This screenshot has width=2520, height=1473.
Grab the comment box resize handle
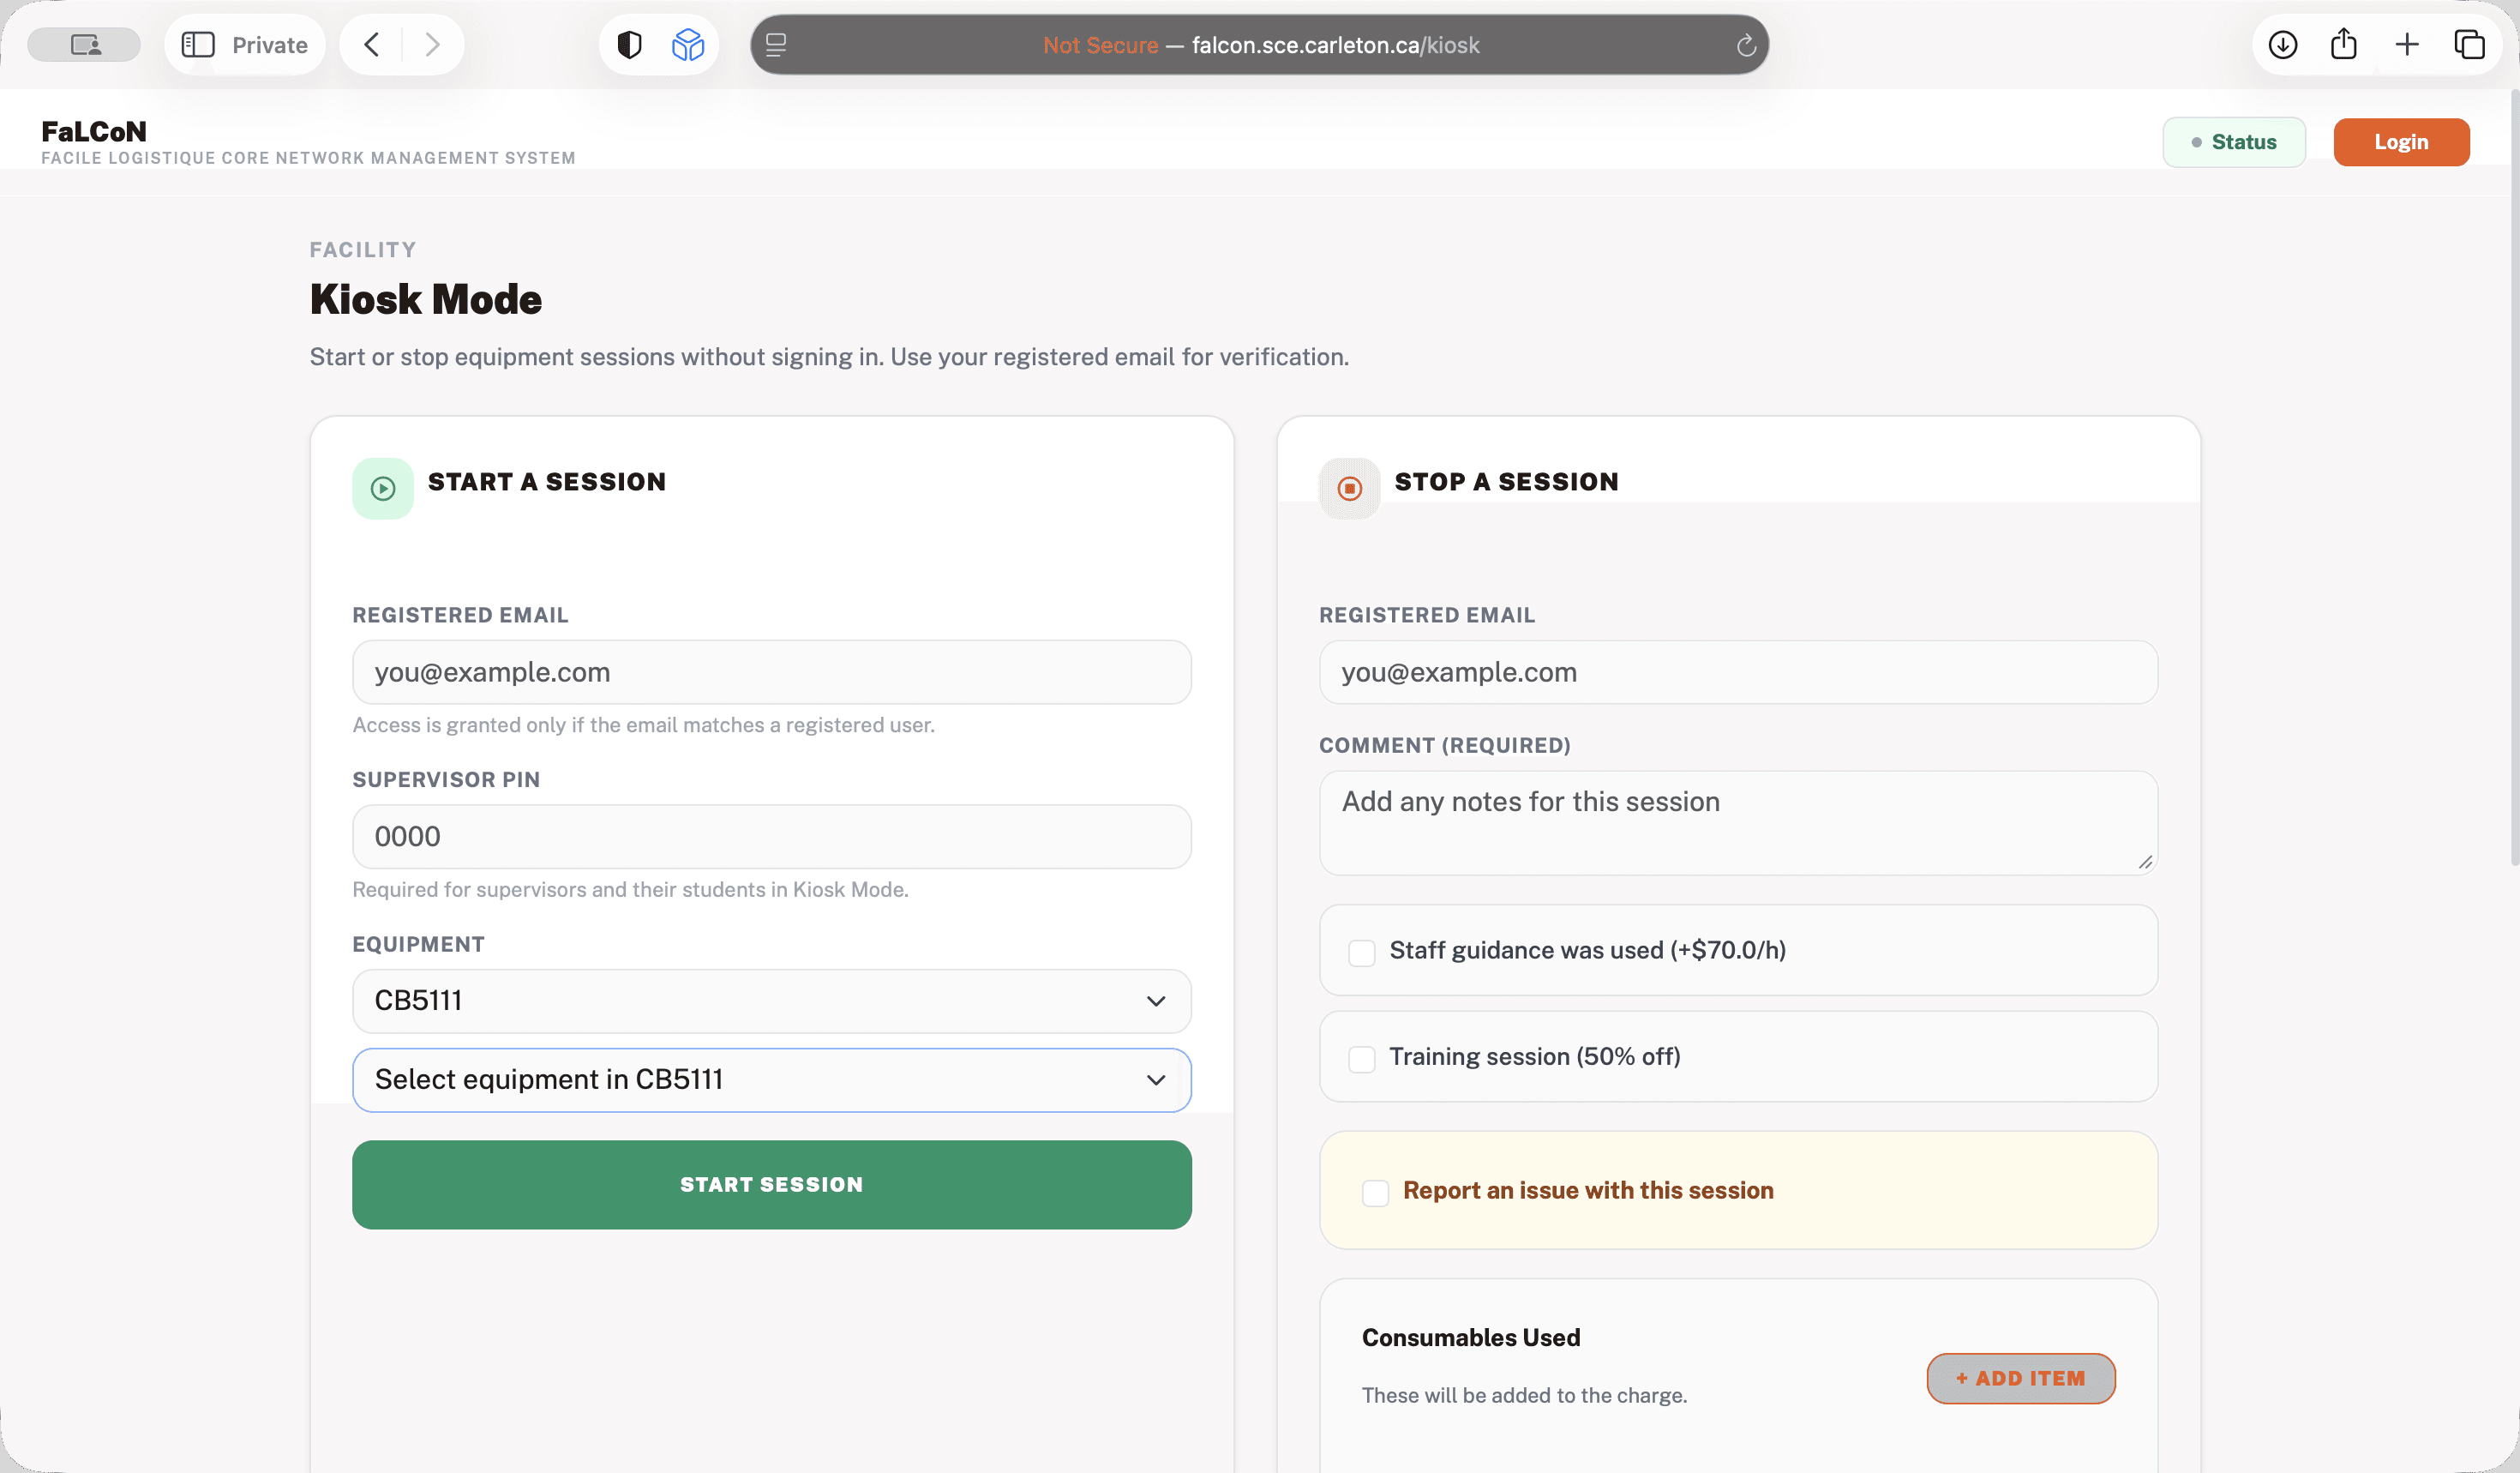click(x=2145, y=862)
